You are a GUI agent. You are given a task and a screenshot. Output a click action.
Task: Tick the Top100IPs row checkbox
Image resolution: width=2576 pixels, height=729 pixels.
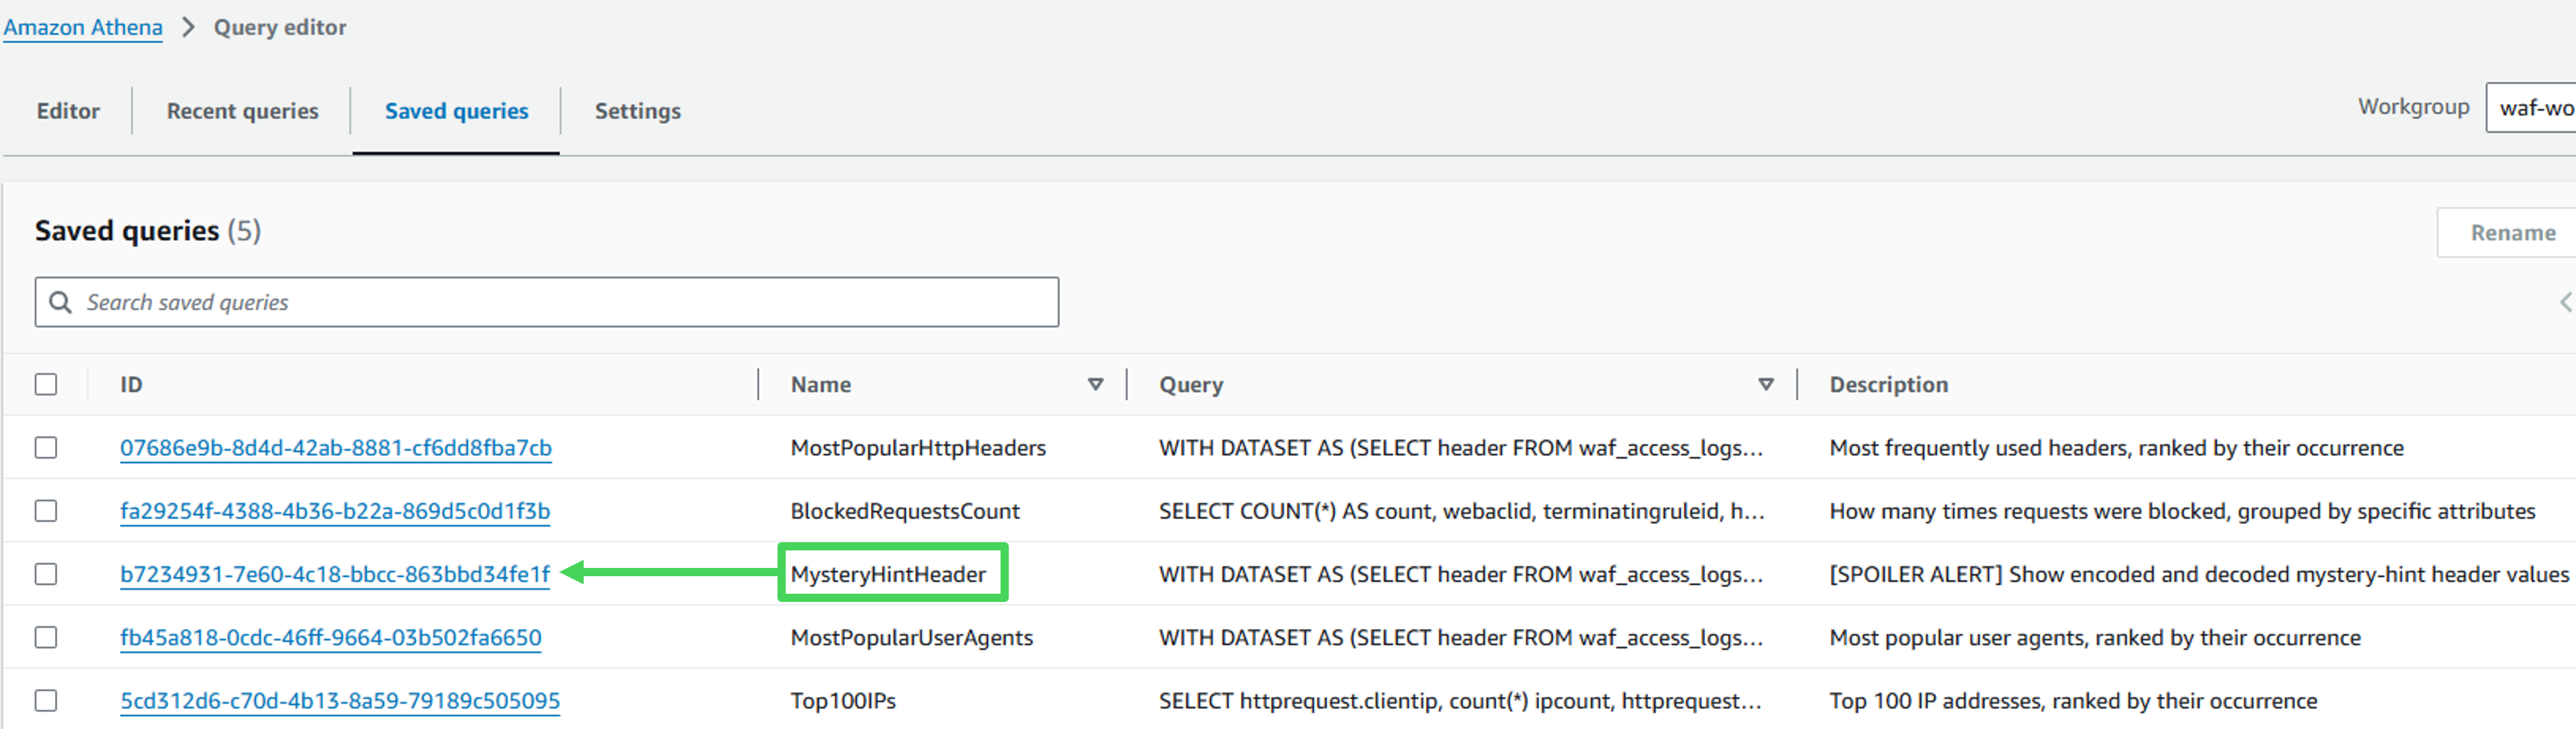[x=46, y=700]
